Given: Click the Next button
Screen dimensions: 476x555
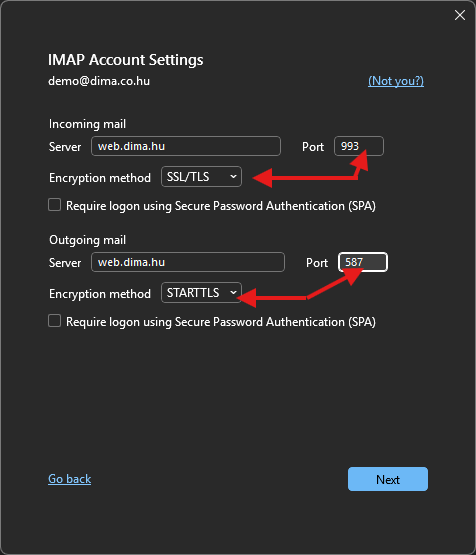Looking at the screenshot, I should [x=388, y=479].
